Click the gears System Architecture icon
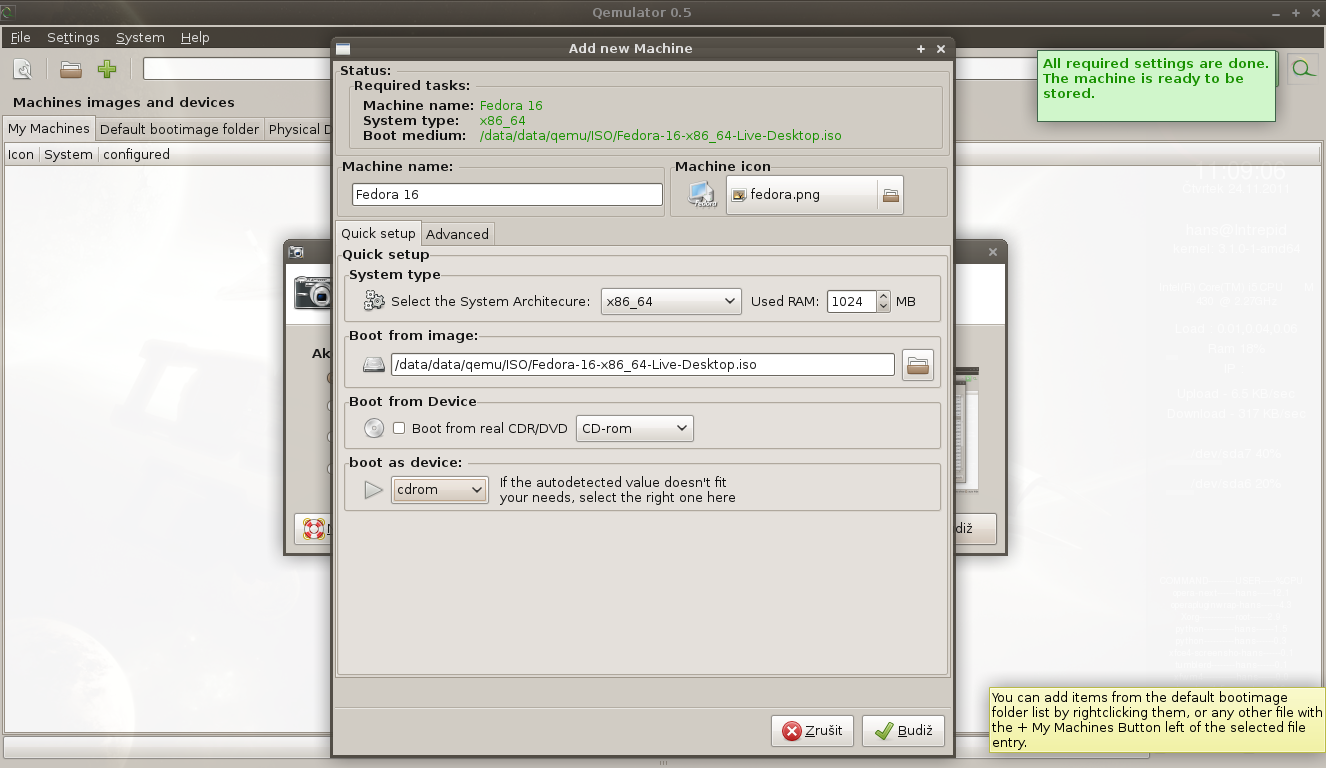Viewport: 1326px width, 768px height. 374,301
